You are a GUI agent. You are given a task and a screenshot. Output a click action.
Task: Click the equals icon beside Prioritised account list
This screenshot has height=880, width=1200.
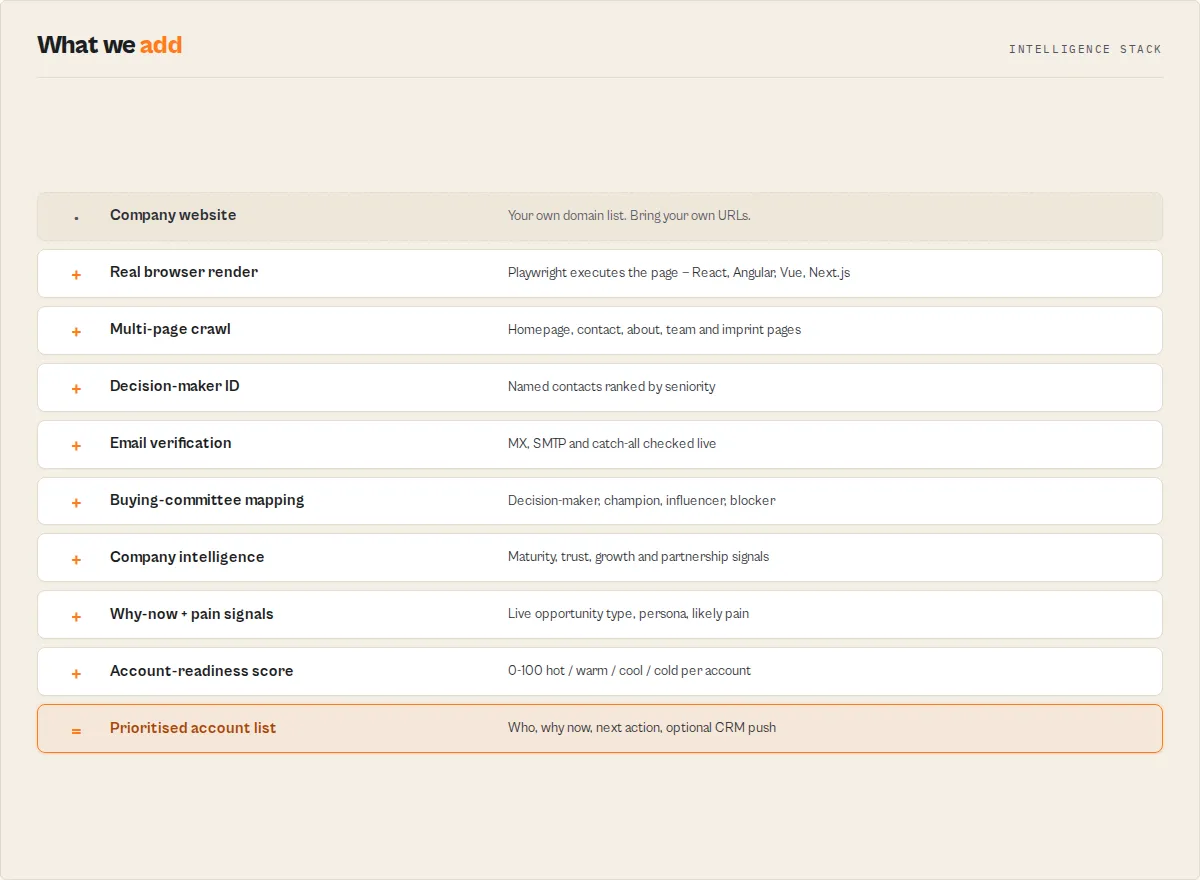[x=76, y=731]
